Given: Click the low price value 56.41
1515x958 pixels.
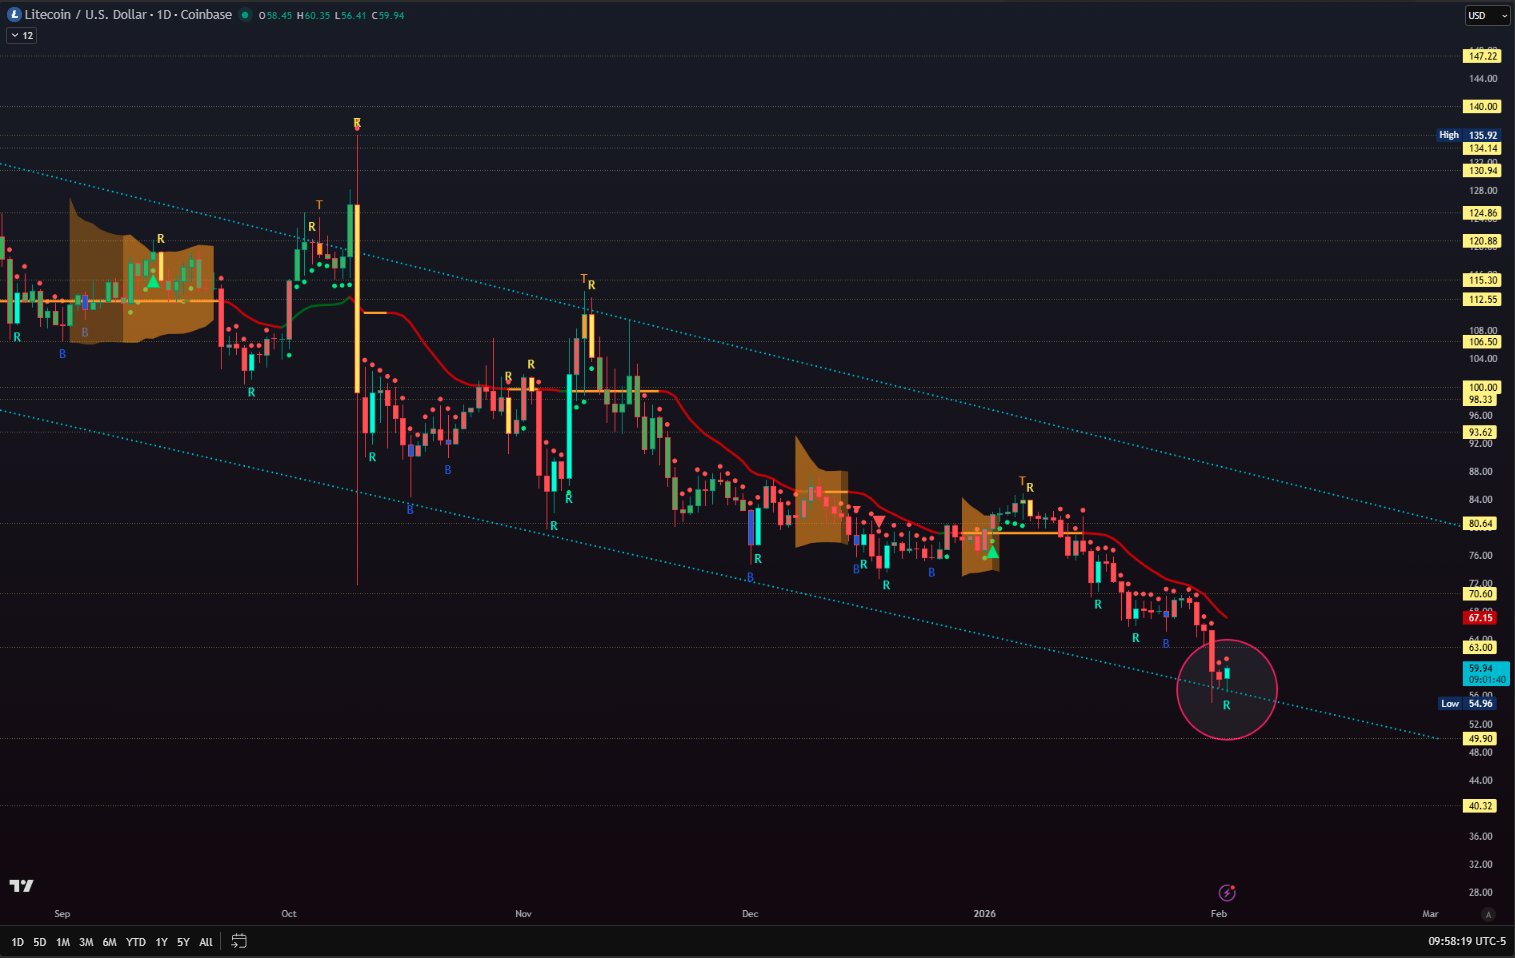Looking at the screenshot, I should 353,16.
